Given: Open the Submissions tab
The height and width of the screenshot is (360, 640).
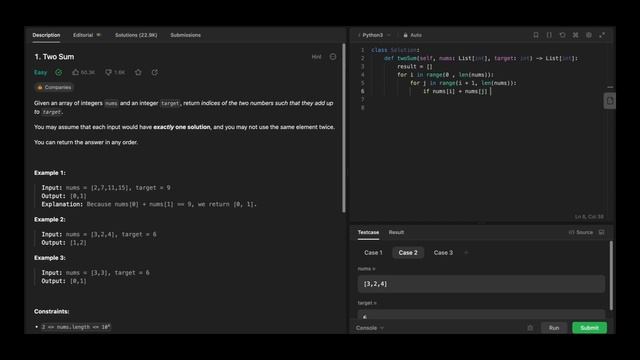Looking at the screenshot, I should (185, 35).
